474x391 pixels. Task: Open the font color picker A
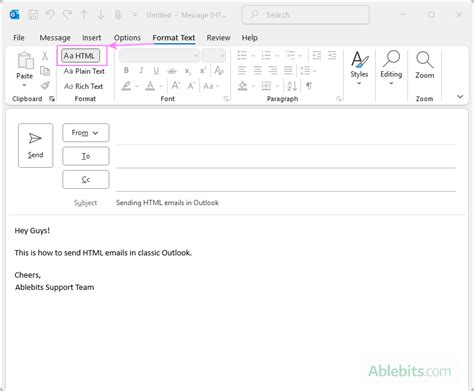point(150,86)
